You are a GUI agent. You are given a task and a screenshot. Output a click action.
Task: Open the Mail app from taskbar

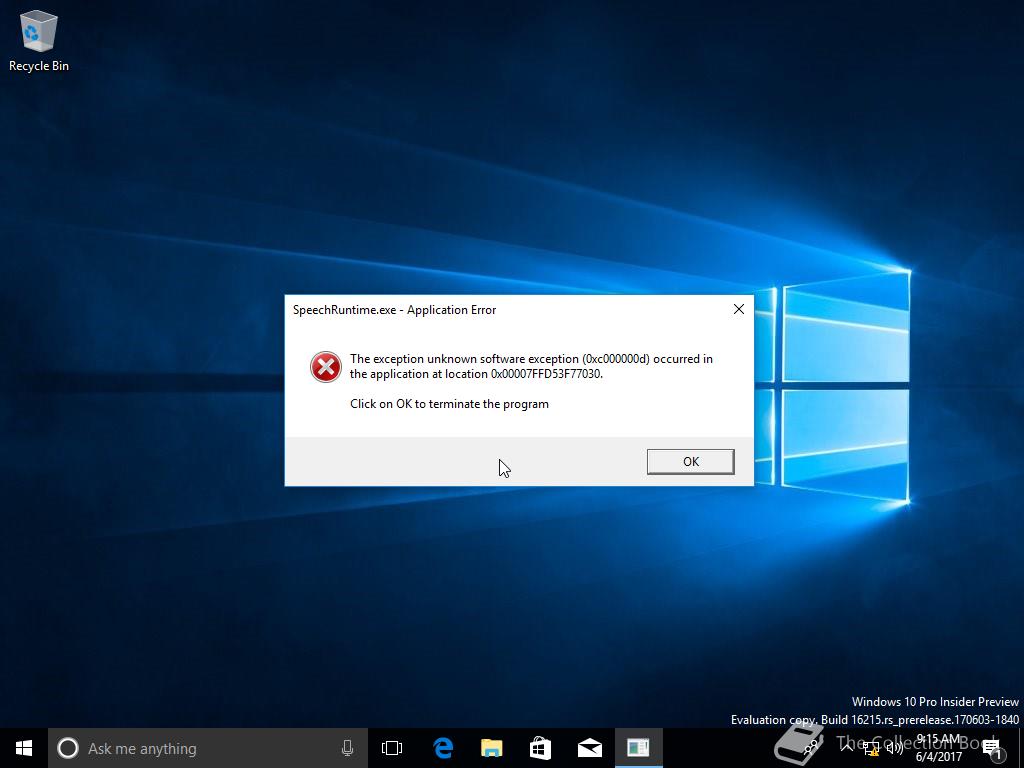pos(590,748)
